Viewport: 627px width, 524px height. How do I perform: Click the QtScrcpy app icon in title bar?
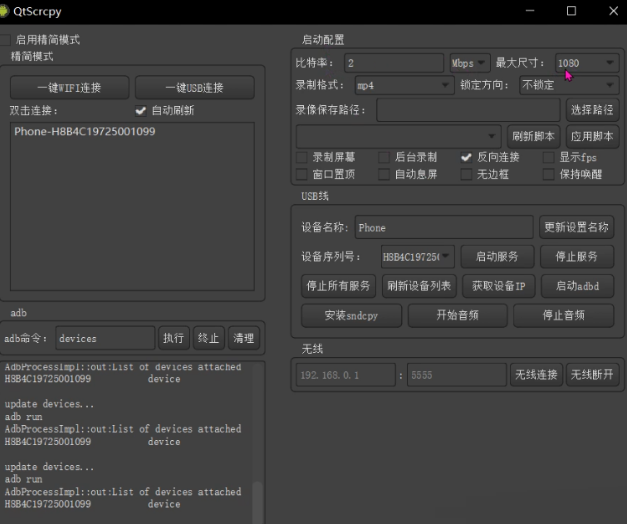(6, 11)
